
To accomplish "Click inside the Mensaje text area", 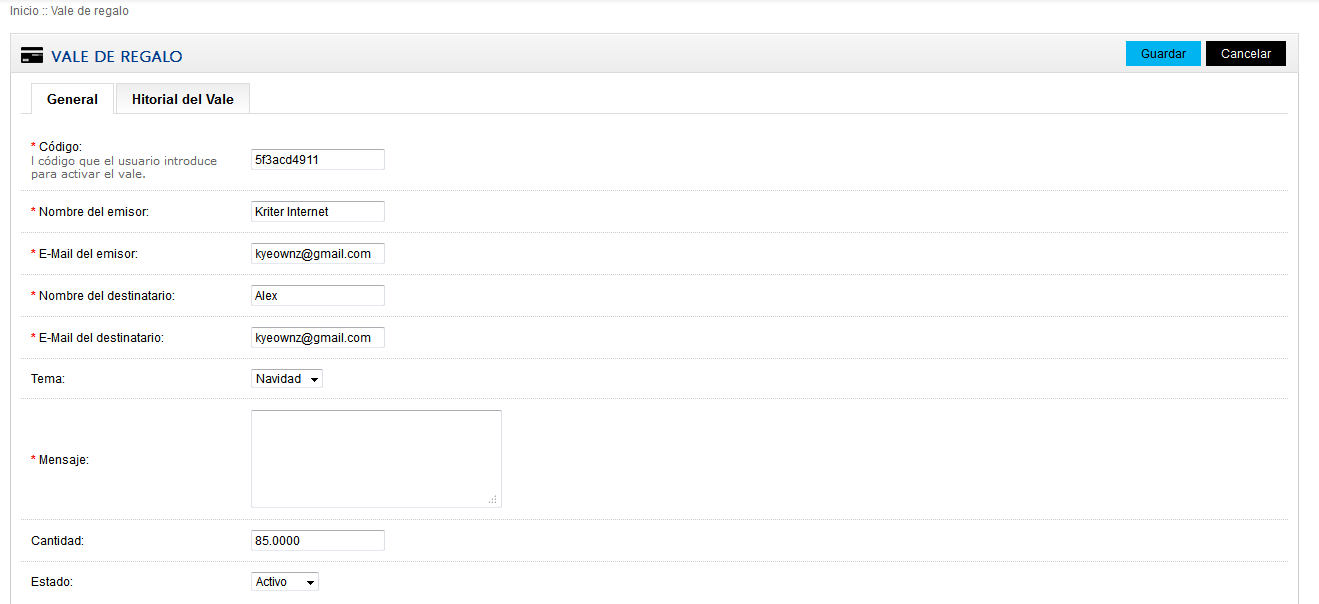I will click(376, 459).
